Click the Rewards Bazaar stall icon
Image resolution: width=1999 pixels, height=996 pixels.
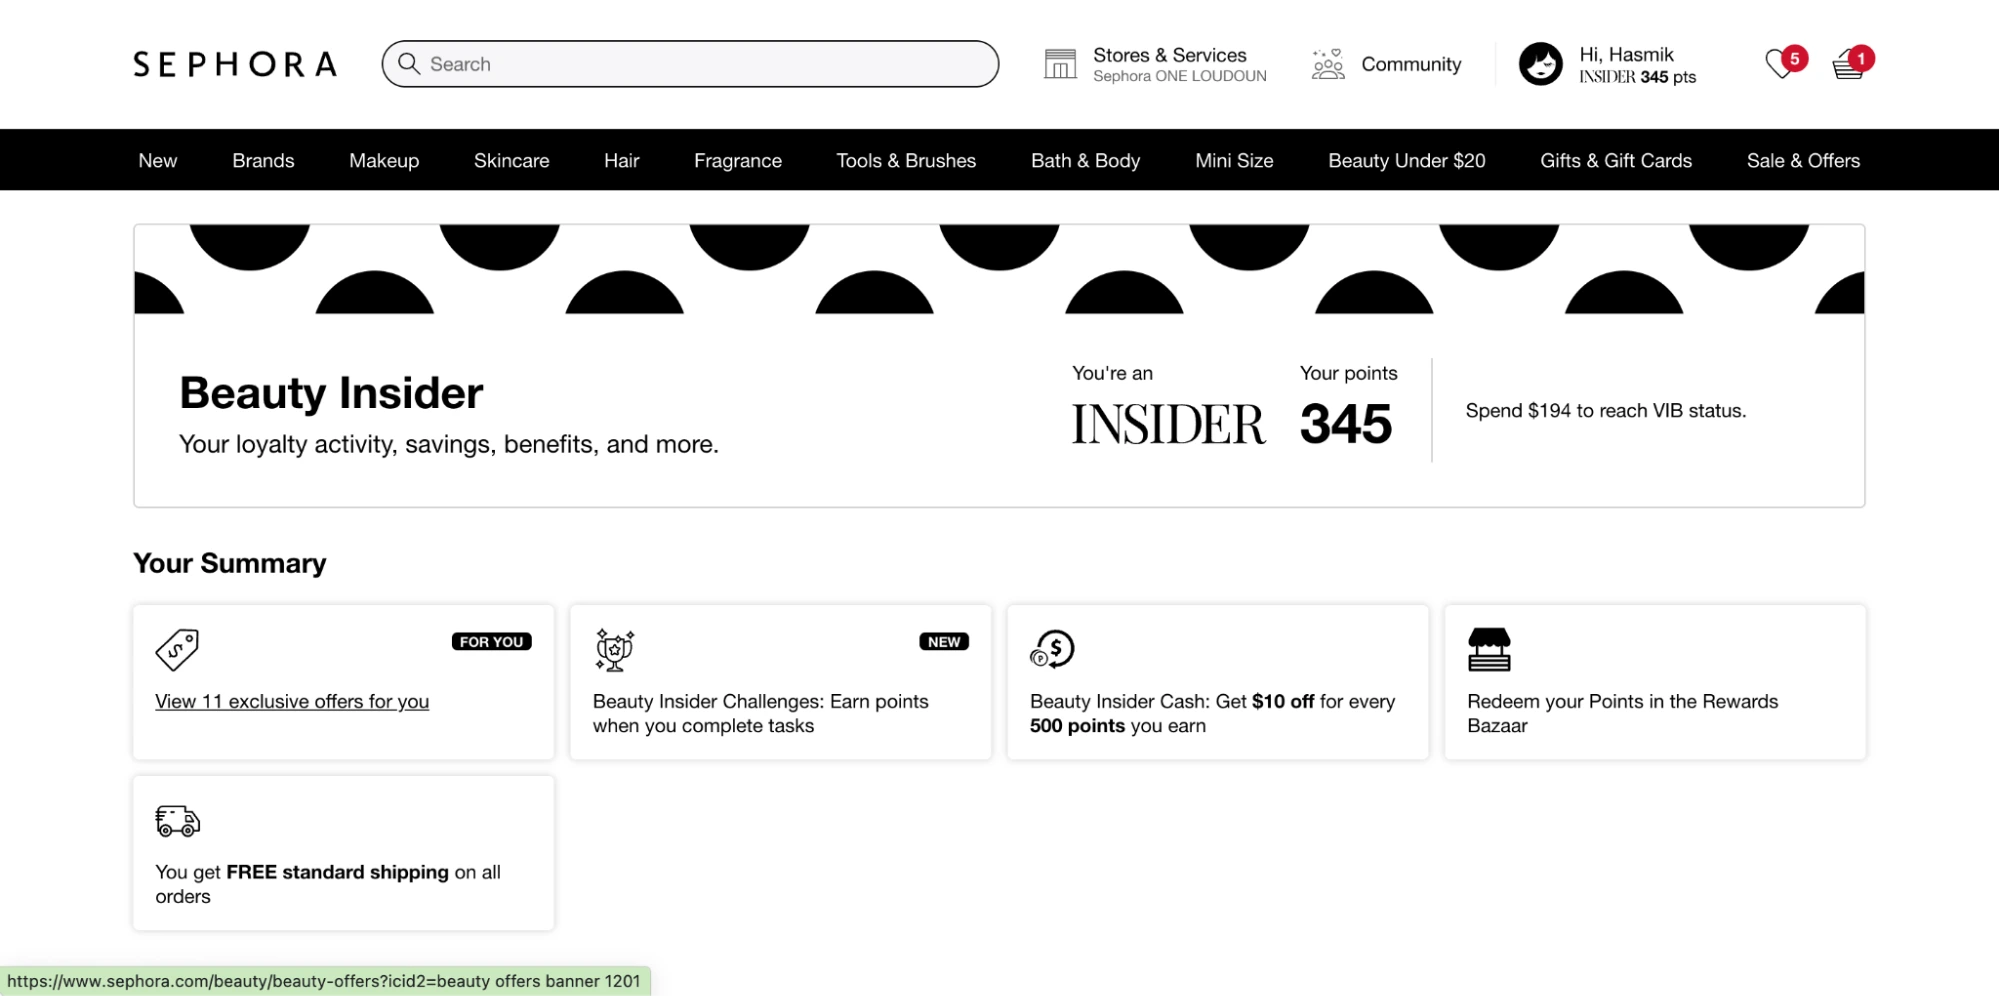click(1489, 650)
